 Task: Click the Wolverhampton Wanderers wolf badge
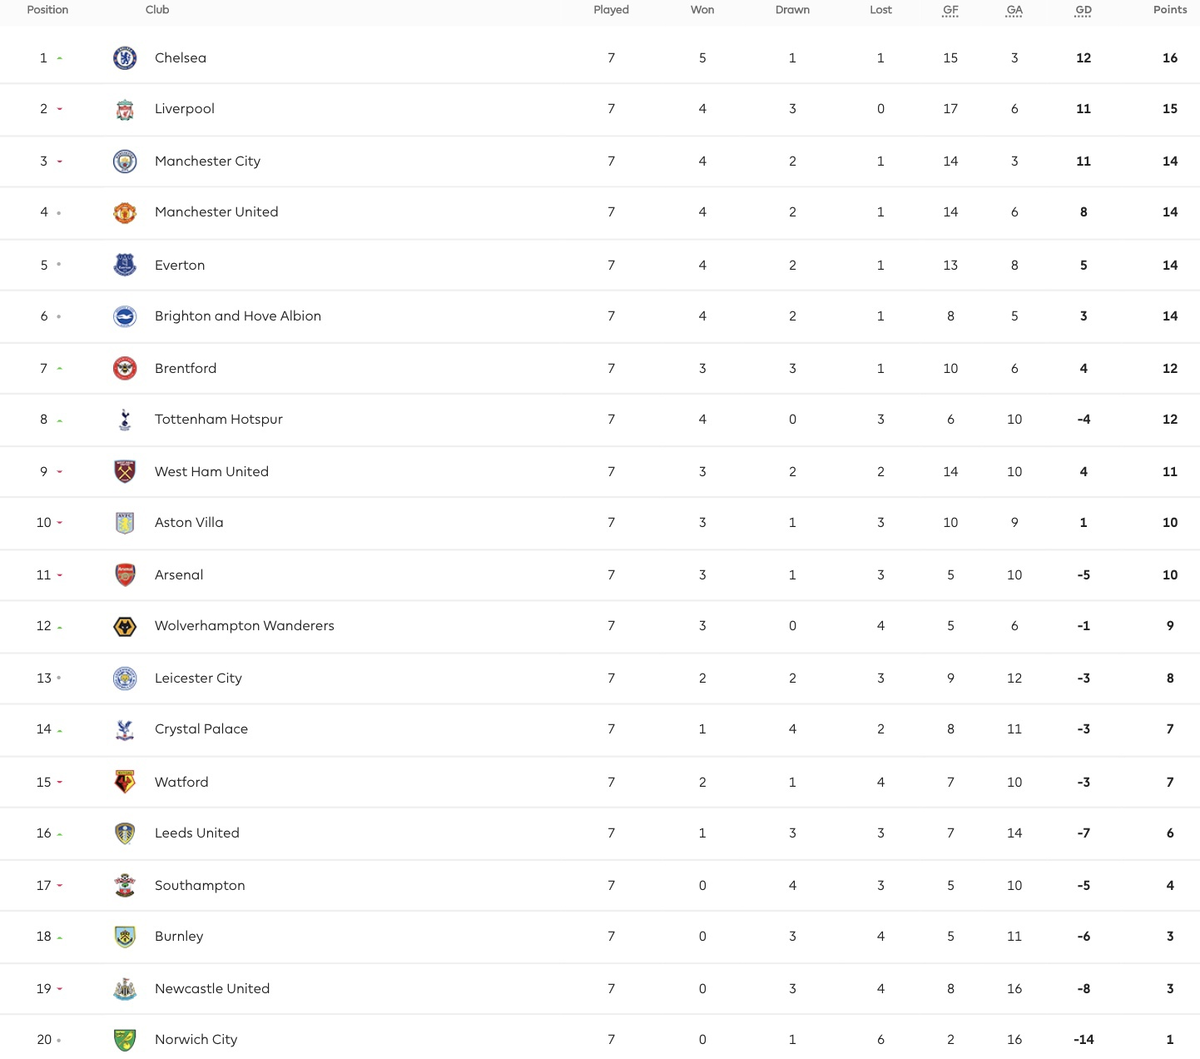point(124,626)
